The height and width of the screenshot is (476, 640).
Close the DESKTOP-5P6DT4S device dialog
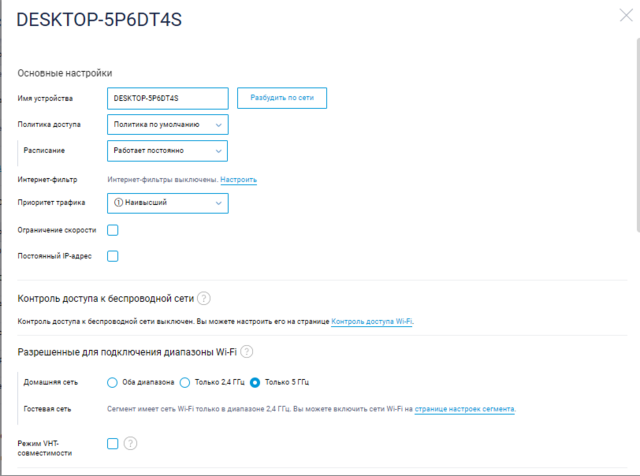pyautogui.click(x=627, y=15)
